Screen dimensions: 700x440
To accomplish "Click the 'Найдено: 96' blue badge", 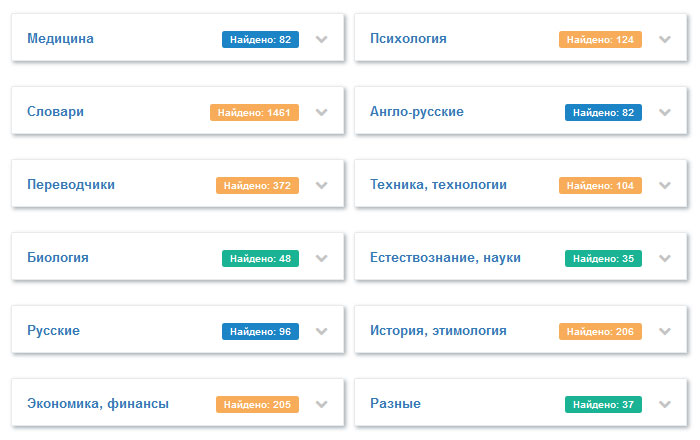I will [260, 331].
